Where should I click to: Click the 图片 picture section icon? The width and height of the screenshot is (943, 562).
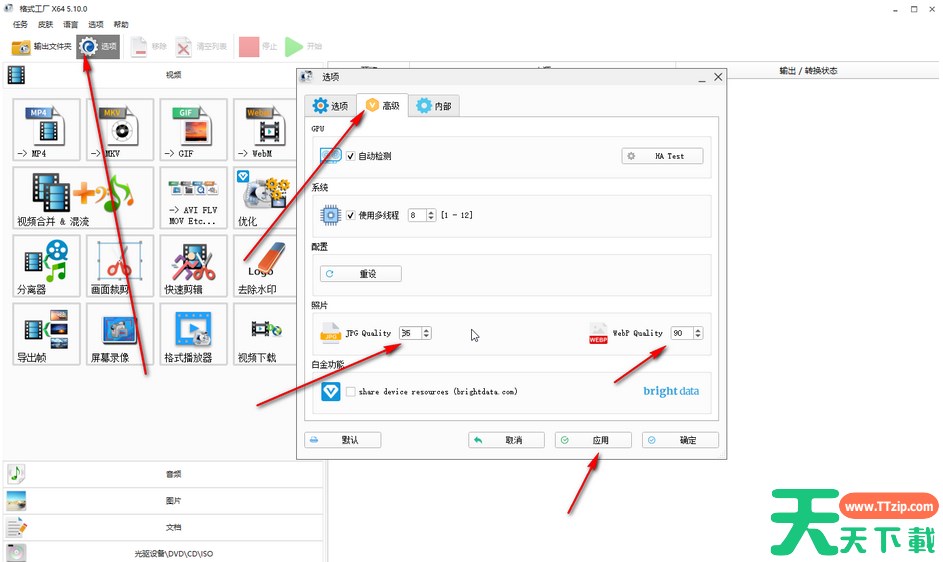[16, 501]
